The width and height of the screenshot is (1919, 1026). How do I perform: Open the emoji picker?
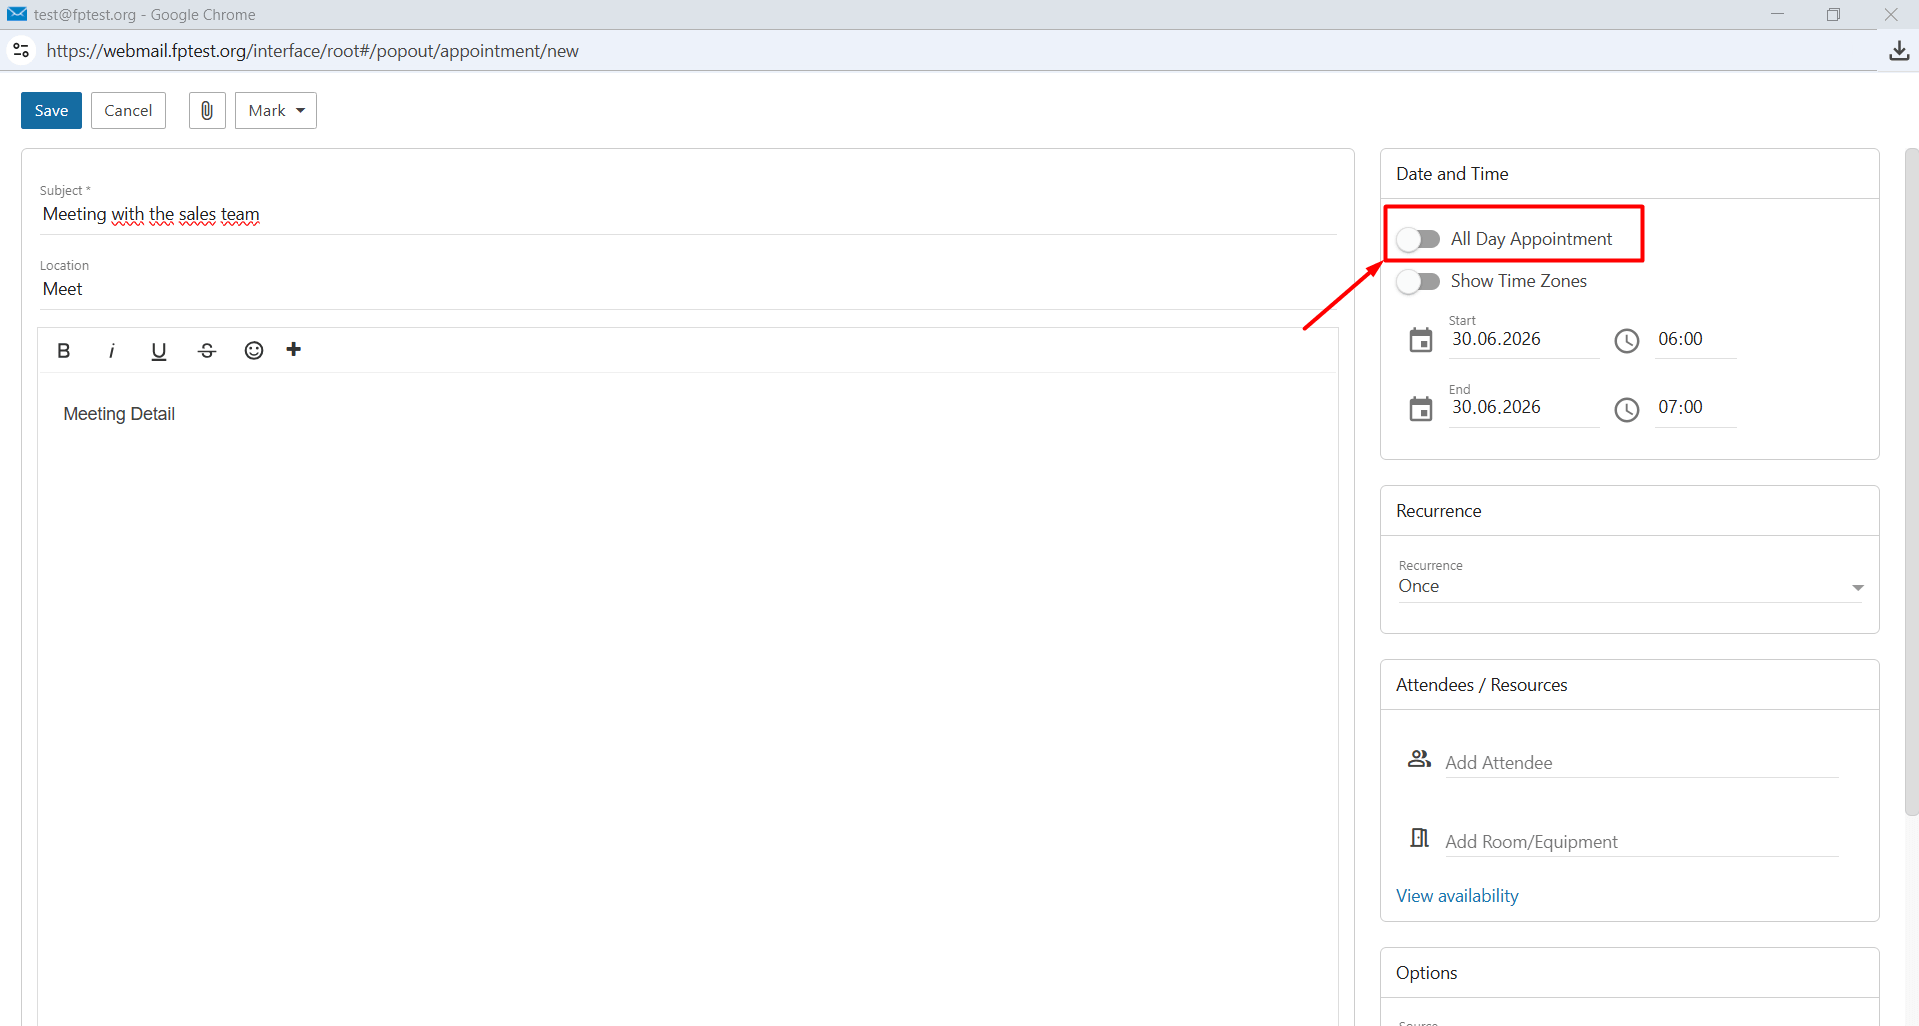254,350
